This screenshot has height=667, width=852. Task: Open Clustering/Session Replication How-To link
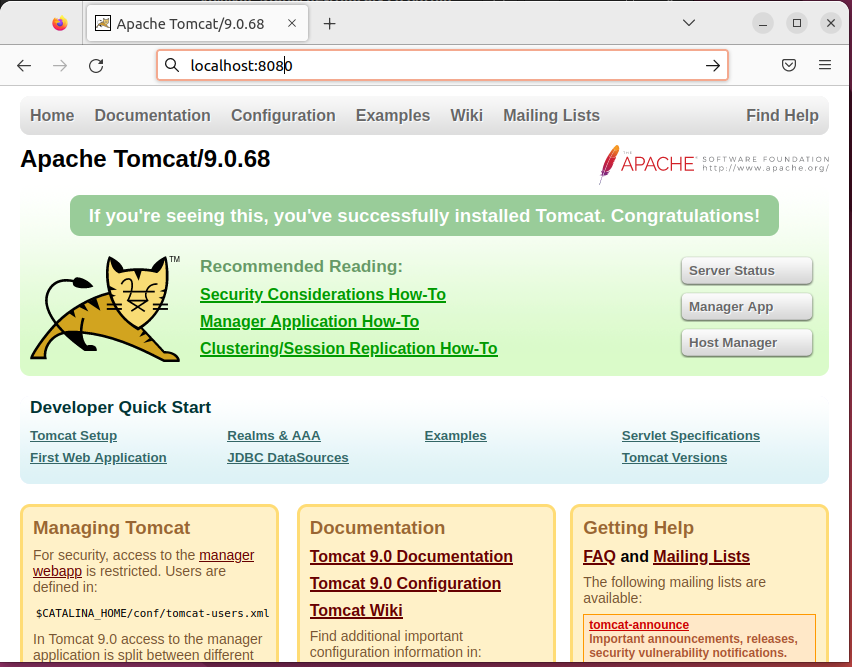pyautogui.click(x=349, y=348)
